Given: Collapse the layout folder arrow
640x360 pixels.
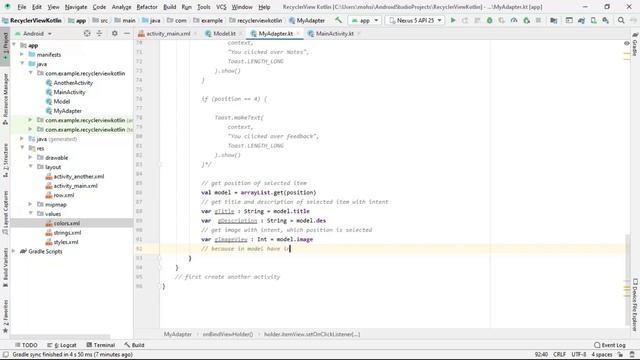Looking at the screenshot, I should point(30,167).
